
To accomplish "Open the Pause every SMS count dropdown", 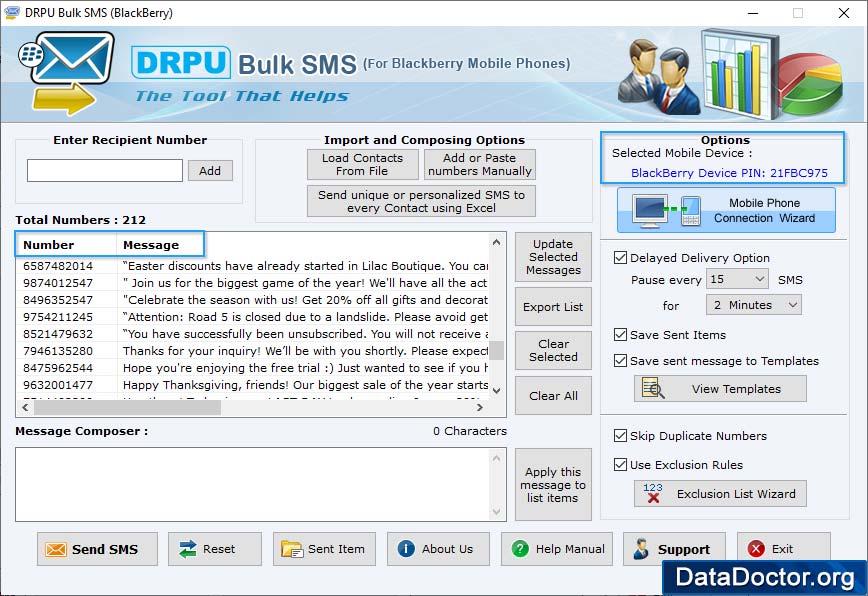I will click(737, 279).
